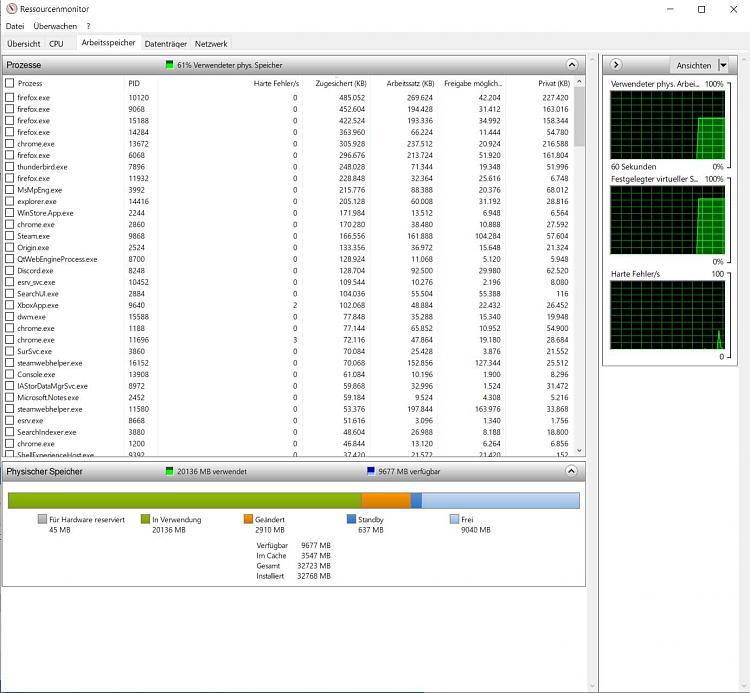The image size is (750, 693).
Task: Click the green In Verwendung memory bar
Action: coord(184,501)
